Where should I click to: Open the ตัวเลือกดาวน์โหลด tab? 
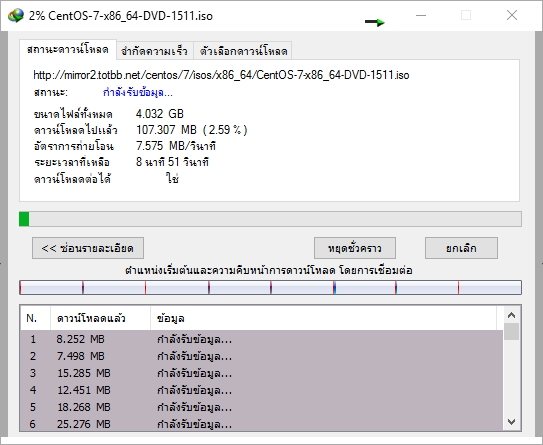tap(243, 51)
